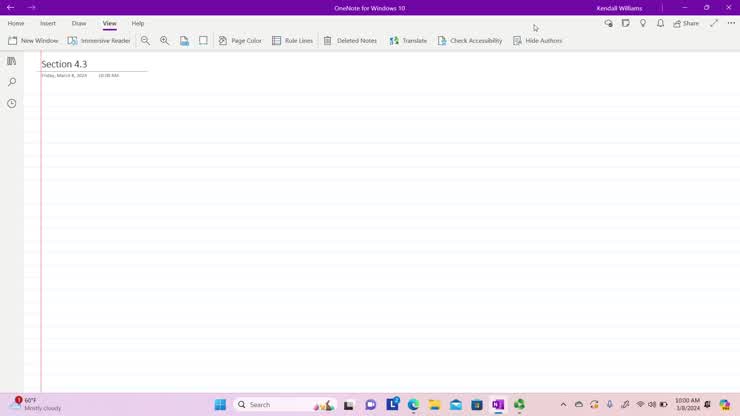Open the Insert tab
Image resolution: width=740 pixels, height=416 pixels.
pos(48,23)
